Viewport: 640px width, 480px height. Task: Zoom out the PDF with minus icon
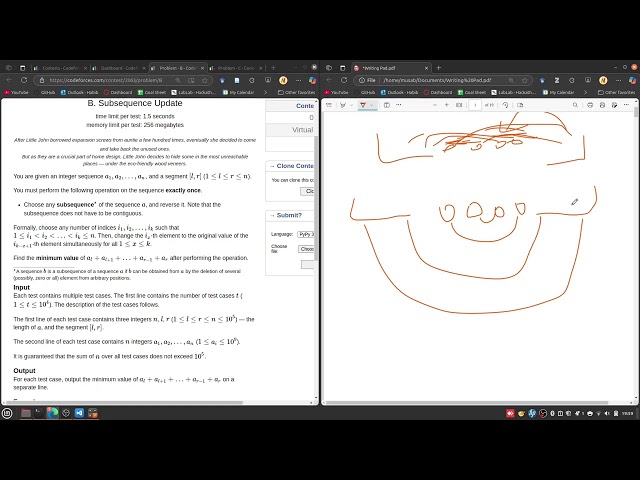tap(435, 105)
